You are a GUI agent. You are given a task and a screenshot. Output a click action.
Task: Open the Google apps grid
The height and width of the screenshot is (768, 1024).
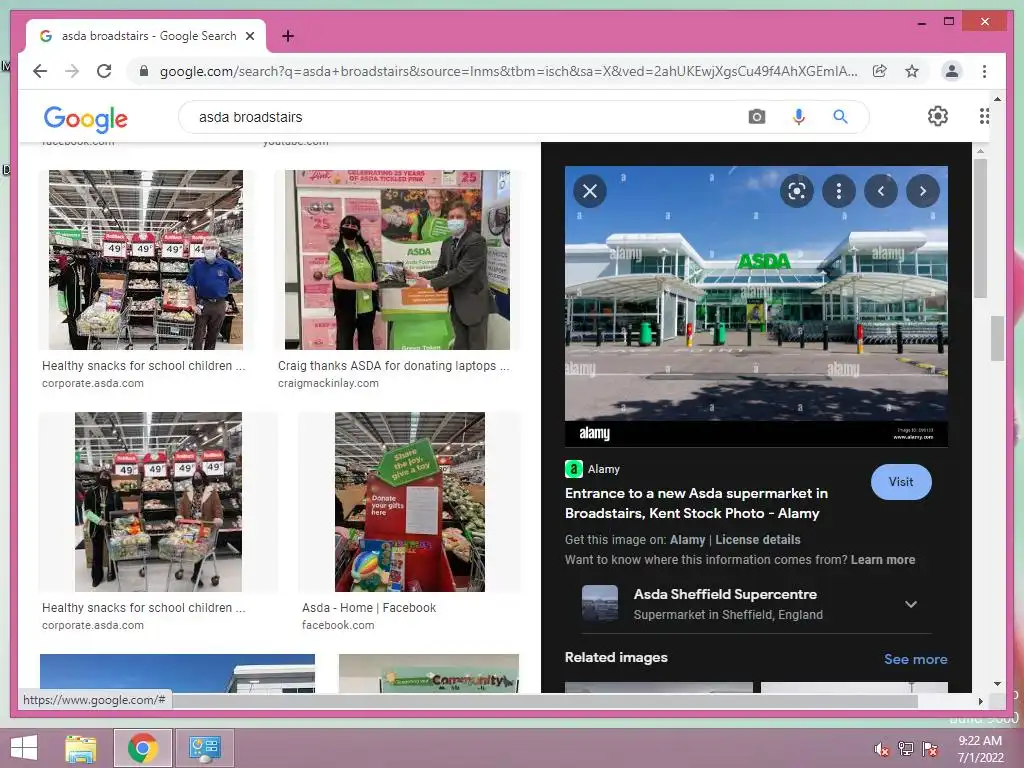pyautogui.click(x=984, y=116)
